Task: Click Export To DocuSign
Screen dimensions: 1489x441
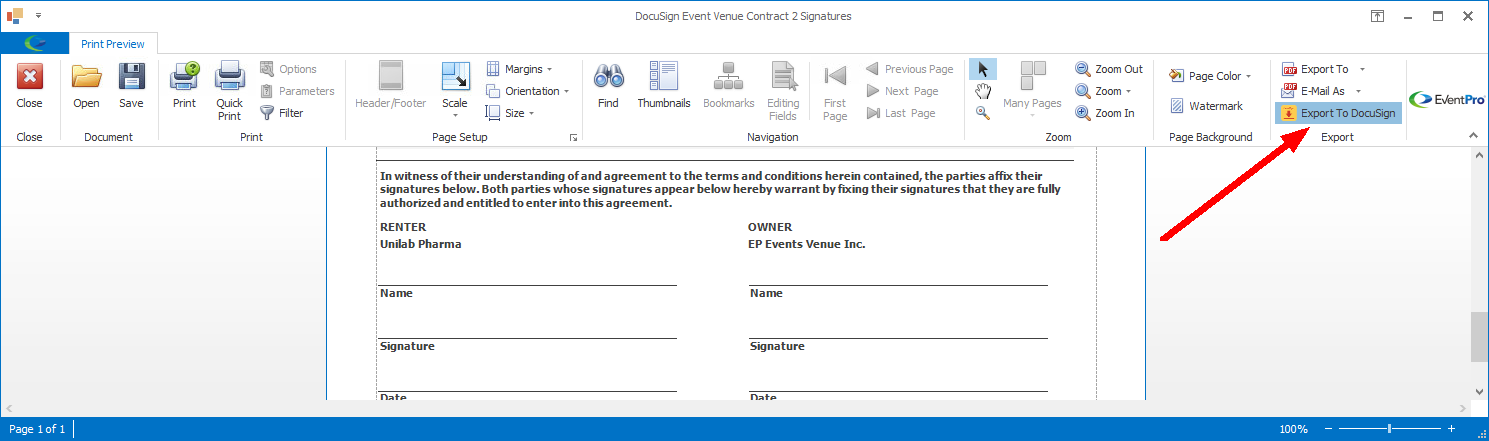Action: 1338,113
